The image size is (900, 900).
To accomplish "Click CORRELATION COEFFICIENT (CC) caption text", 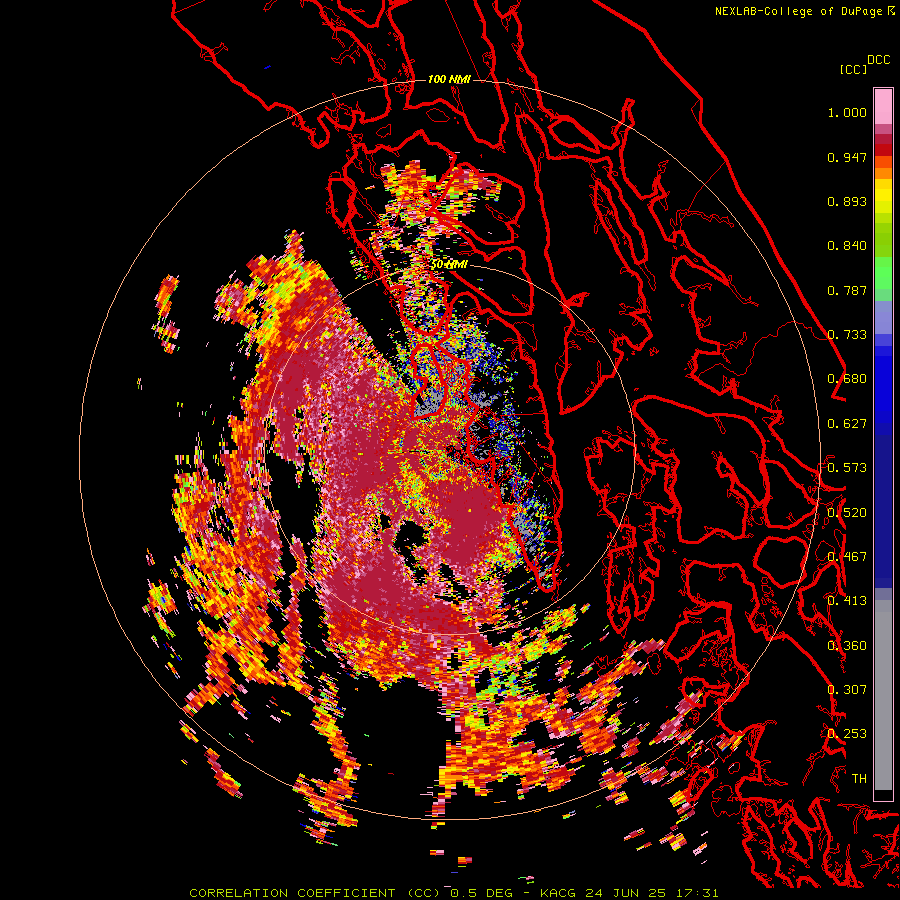I will [316, 893].
